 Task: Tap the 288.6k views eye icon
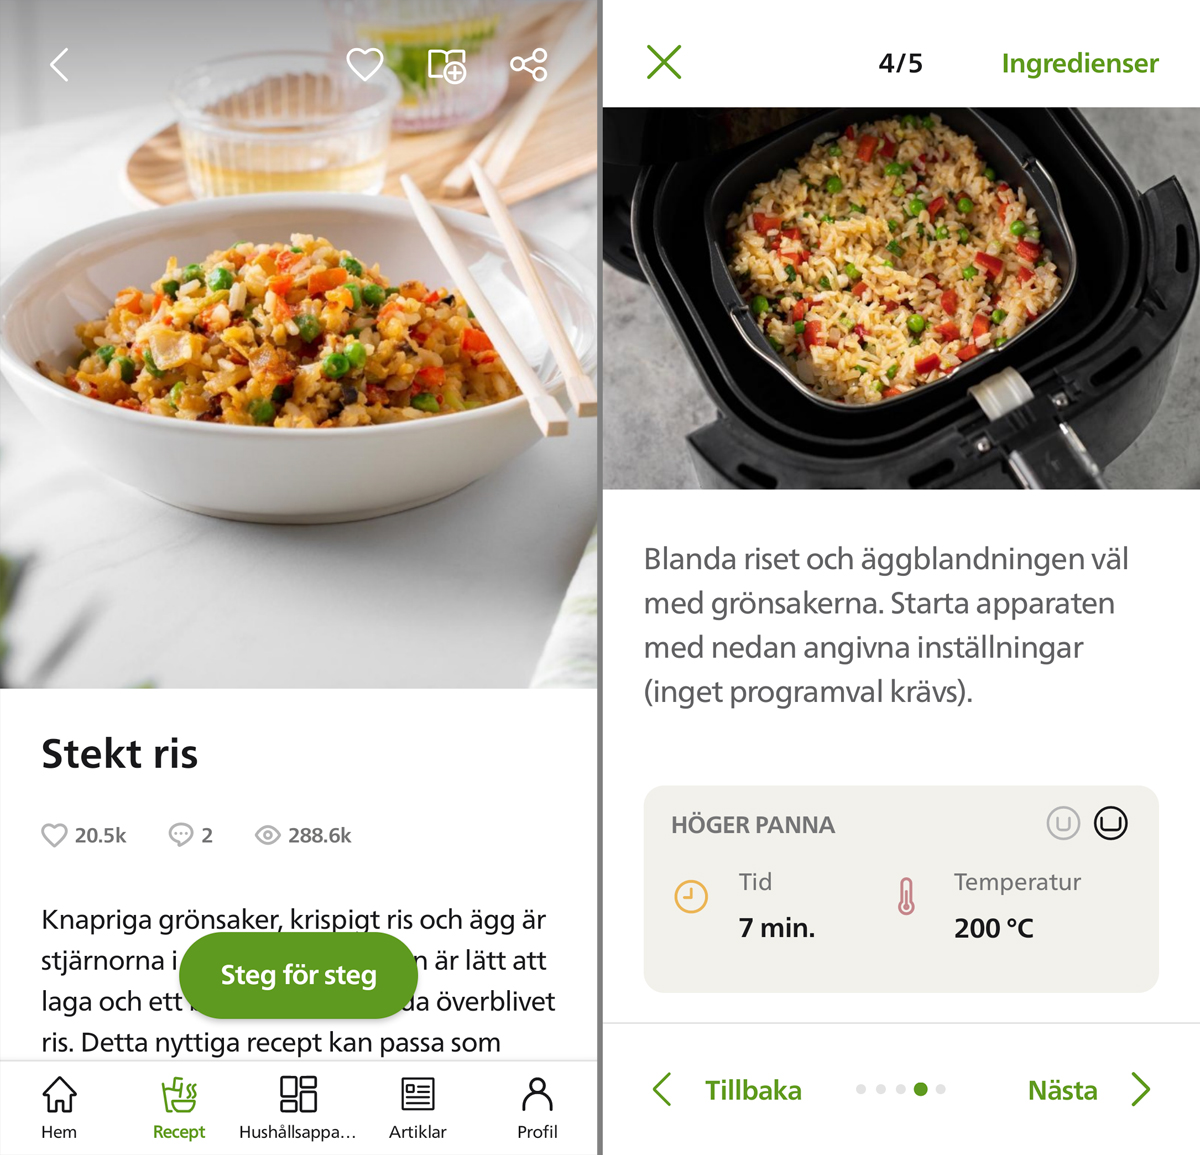coord(268,835)
